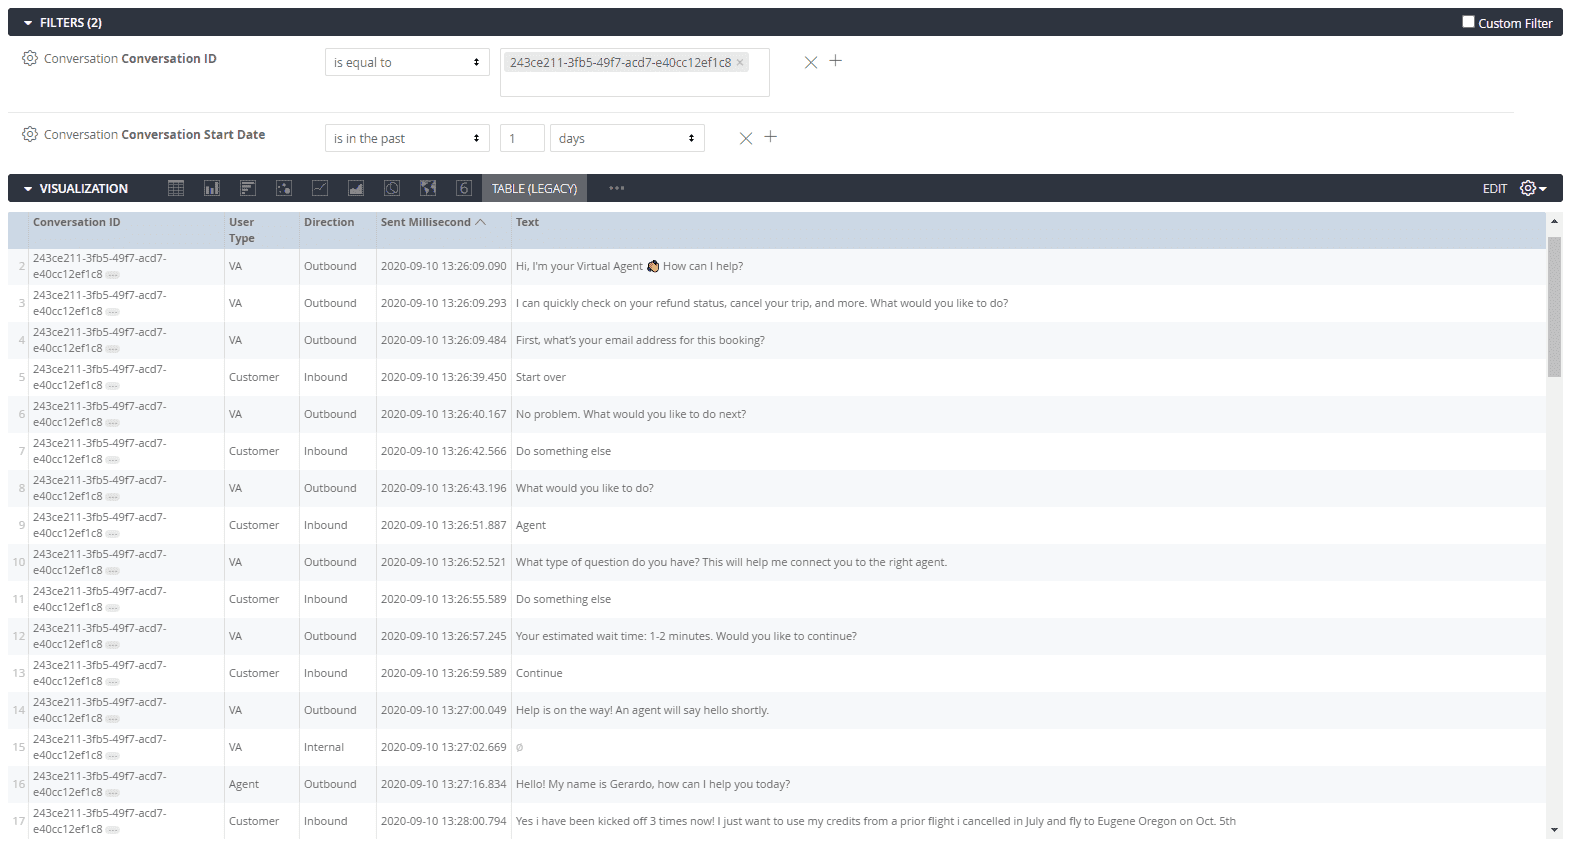
Task: Select the Table (Legacy) visualization tab
Action: coord(534,188)
